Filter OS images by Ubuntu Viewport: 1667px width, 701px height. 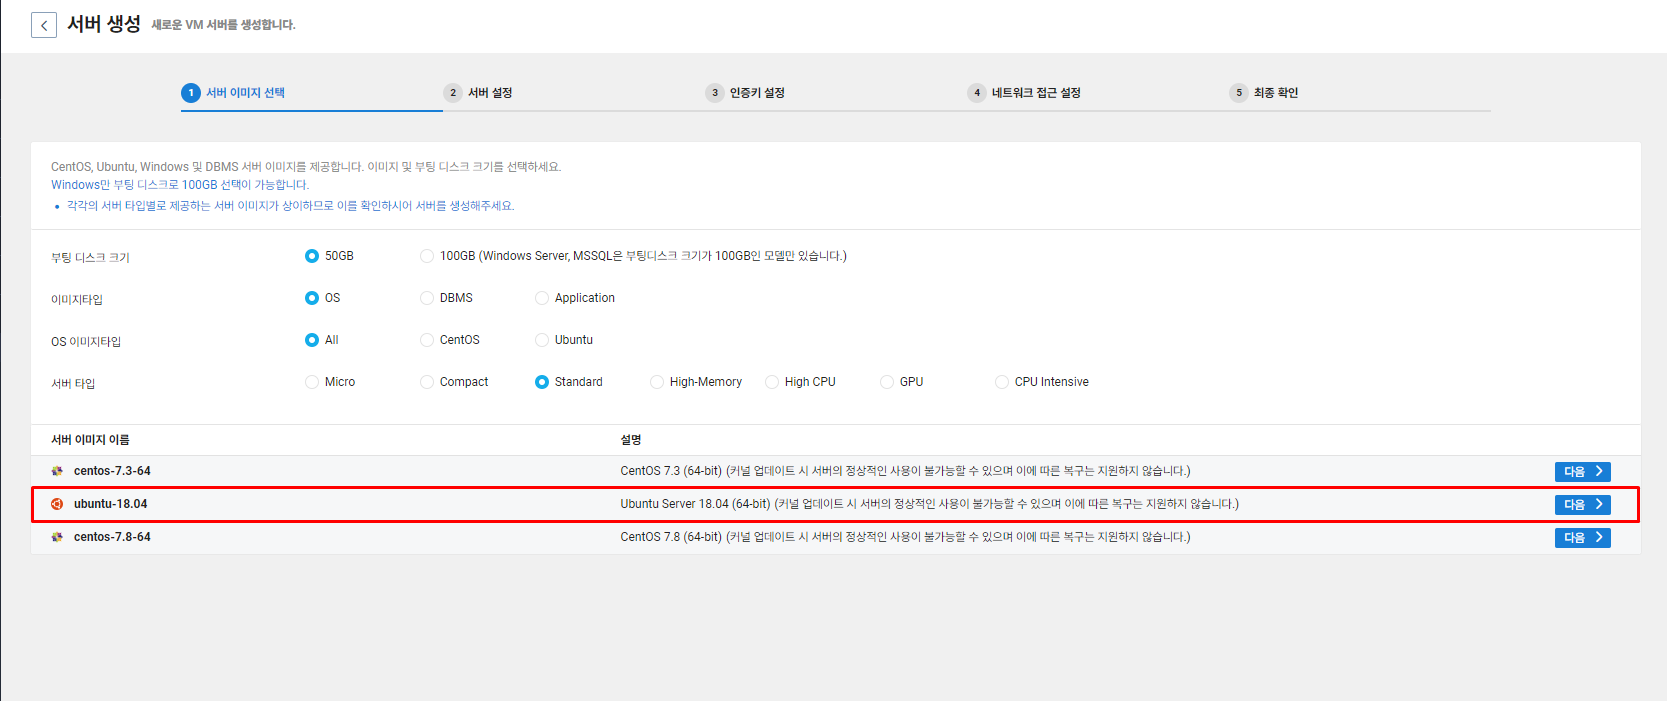point(542,340)
